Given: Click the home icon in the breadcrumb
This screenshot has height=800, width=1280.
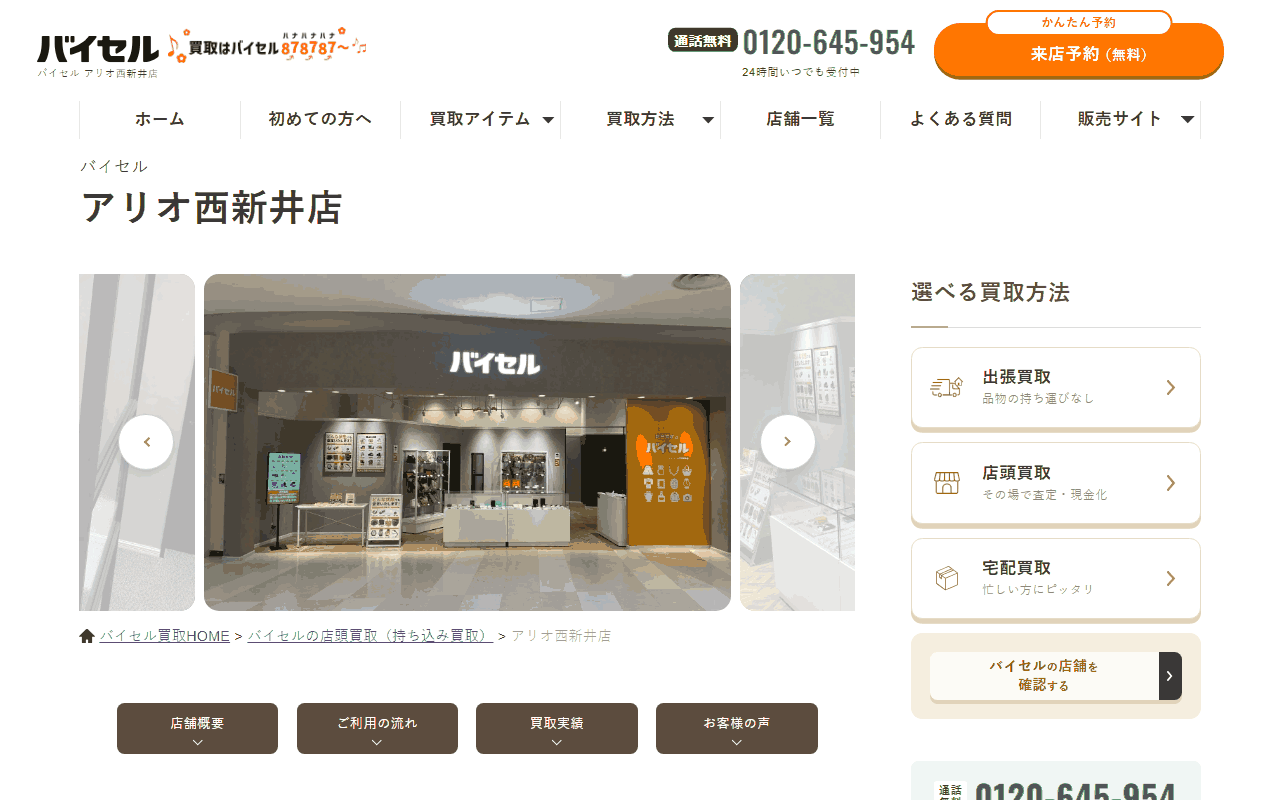Looking at the screenshot, I should click(87, 636).
